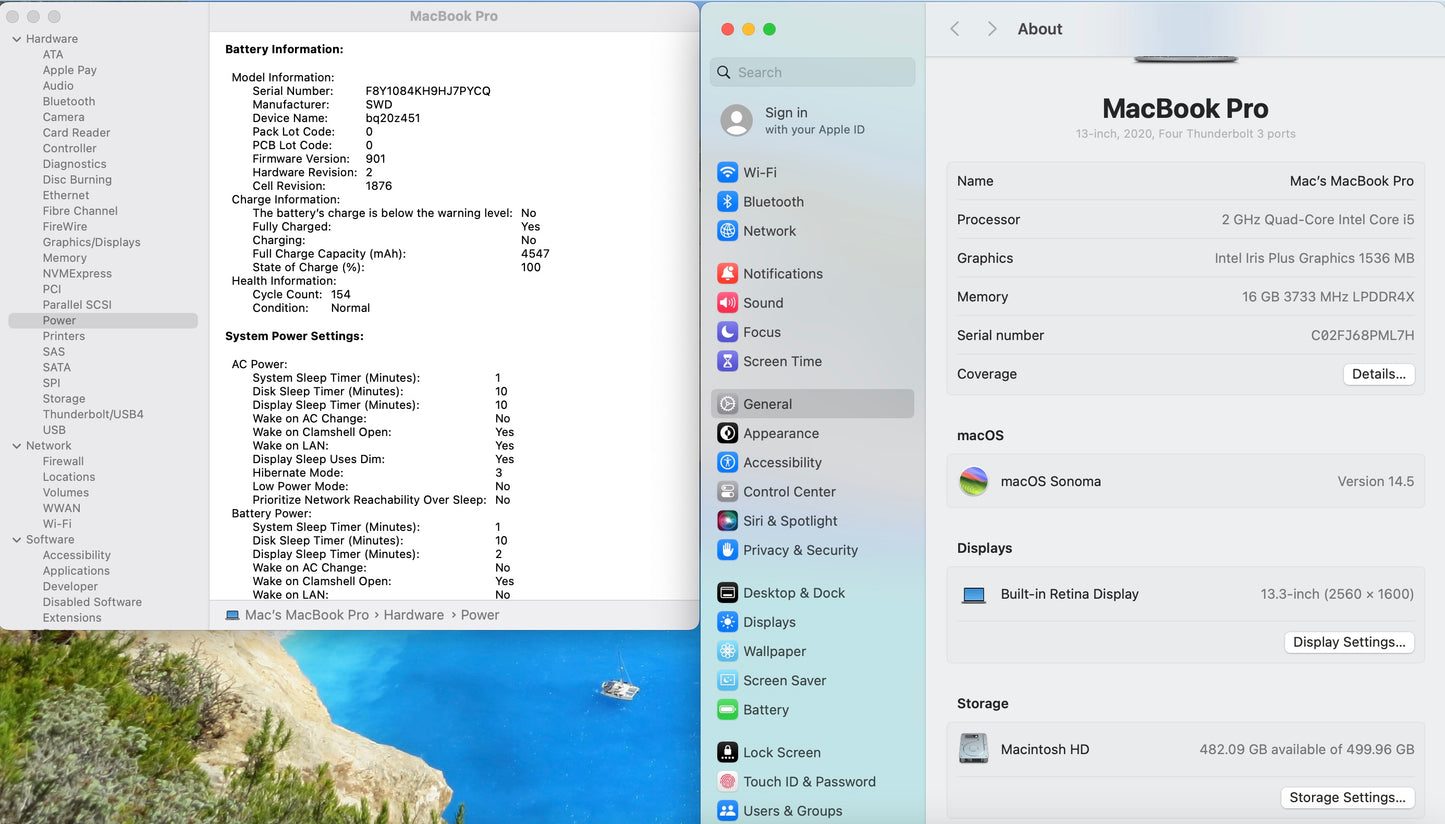This screenshot has height=824, width=1445.
Task: Select Graphics/Displays in hardware list
Action: pyautogui.click(x=91, y=242)
